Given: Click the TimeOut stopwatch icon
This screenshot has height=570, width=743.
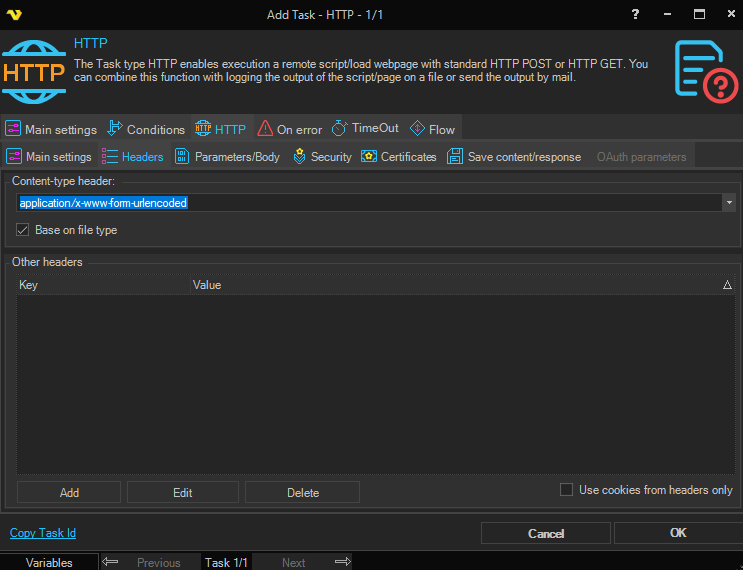Looking at the screenshot, I should point(339,128).
